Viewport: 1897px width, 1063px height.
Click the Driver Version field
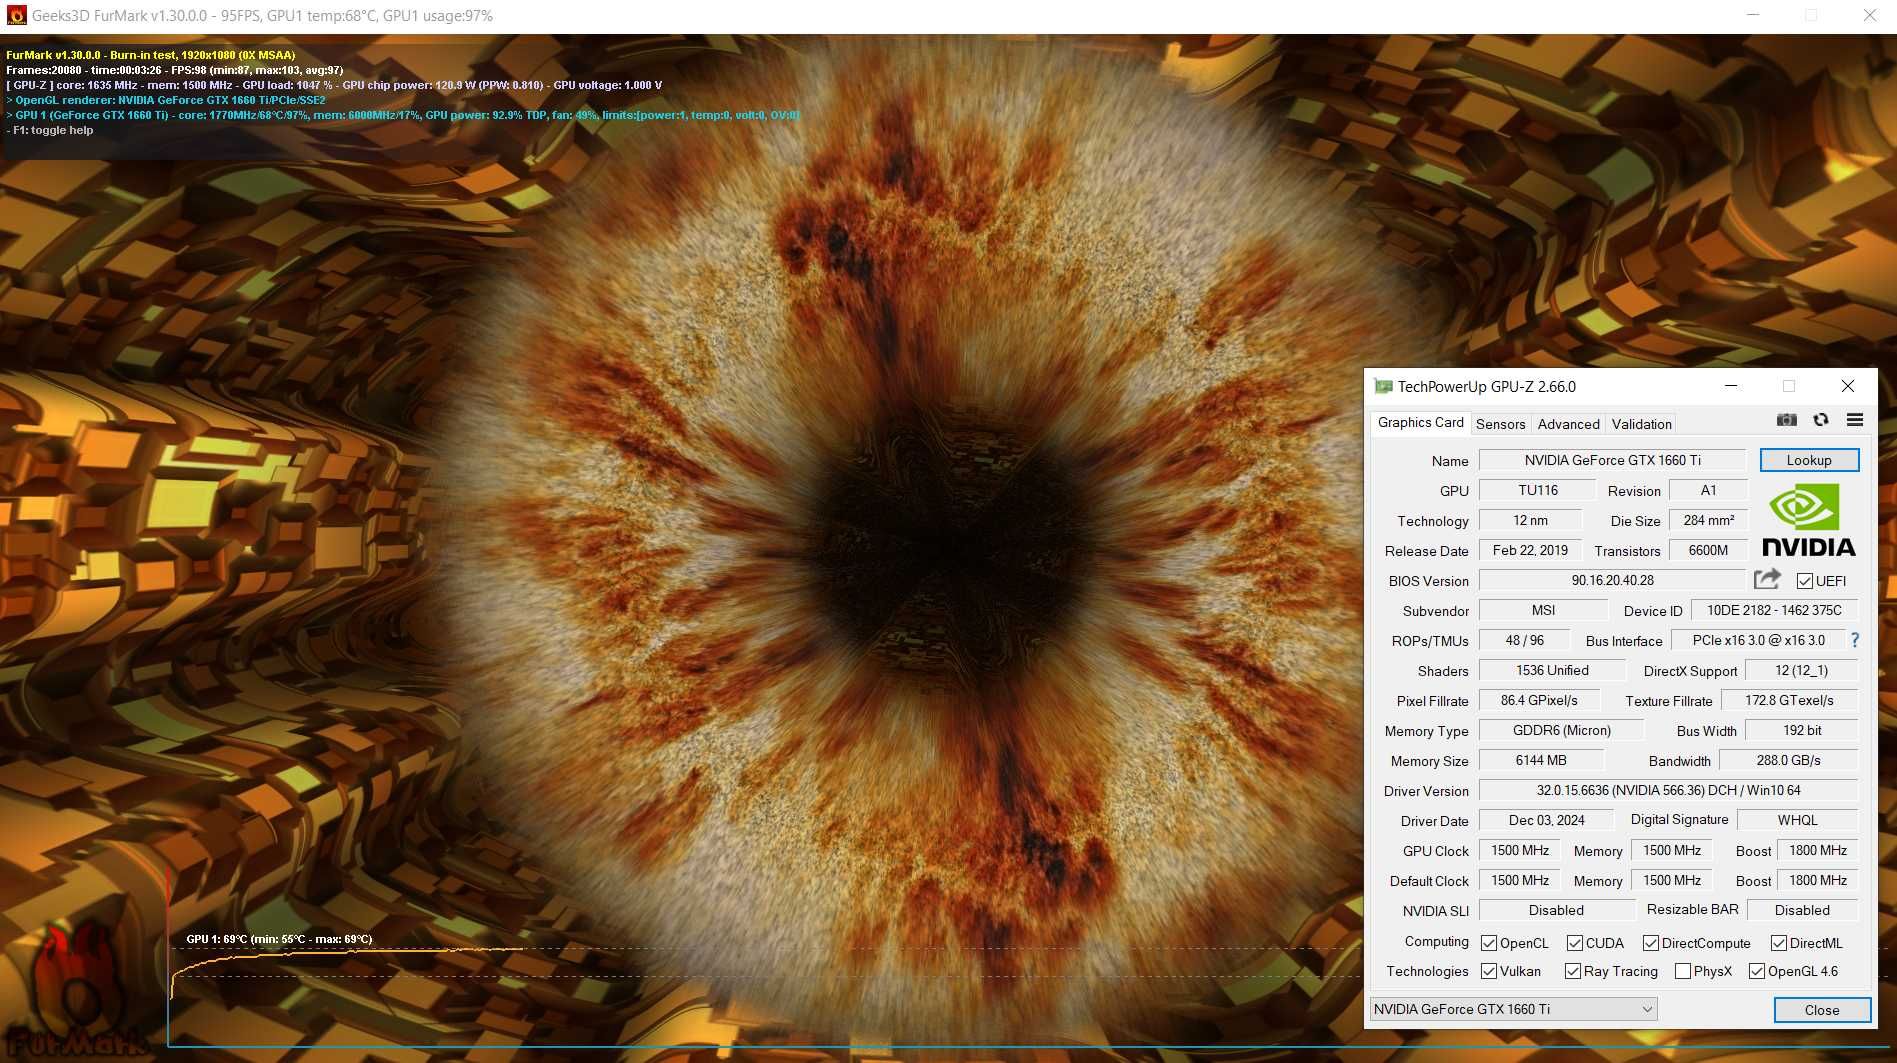[x=1668, y=790]
